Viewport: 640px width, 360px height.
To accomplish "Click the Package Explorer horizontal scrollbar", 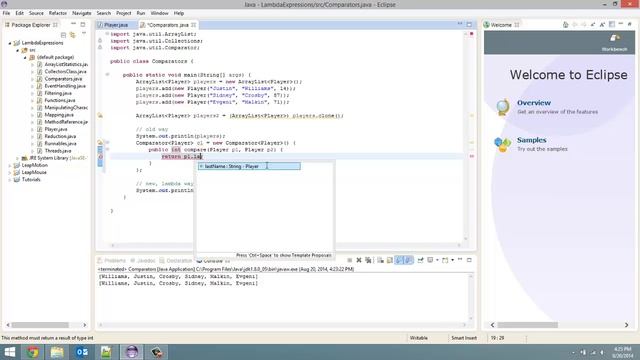I will point(40,325).
